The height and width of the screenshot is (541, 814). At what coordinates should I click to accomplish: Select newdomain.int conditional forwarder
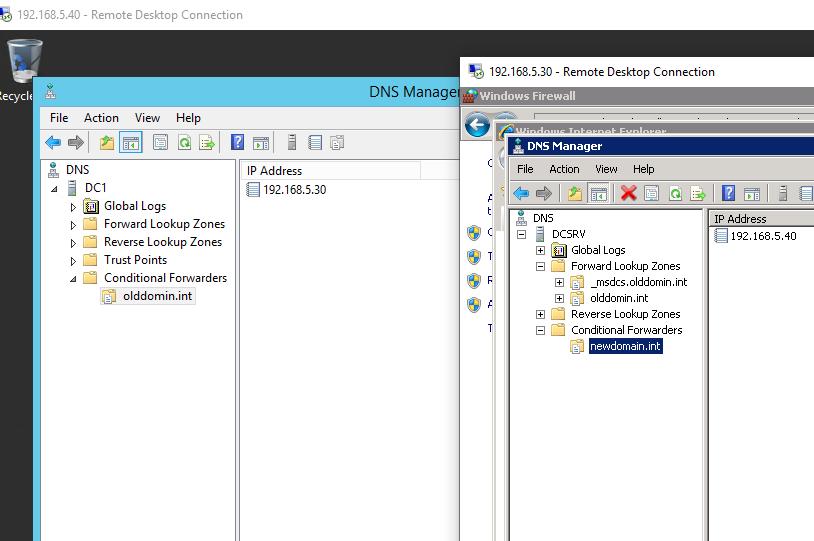(625, 346)
